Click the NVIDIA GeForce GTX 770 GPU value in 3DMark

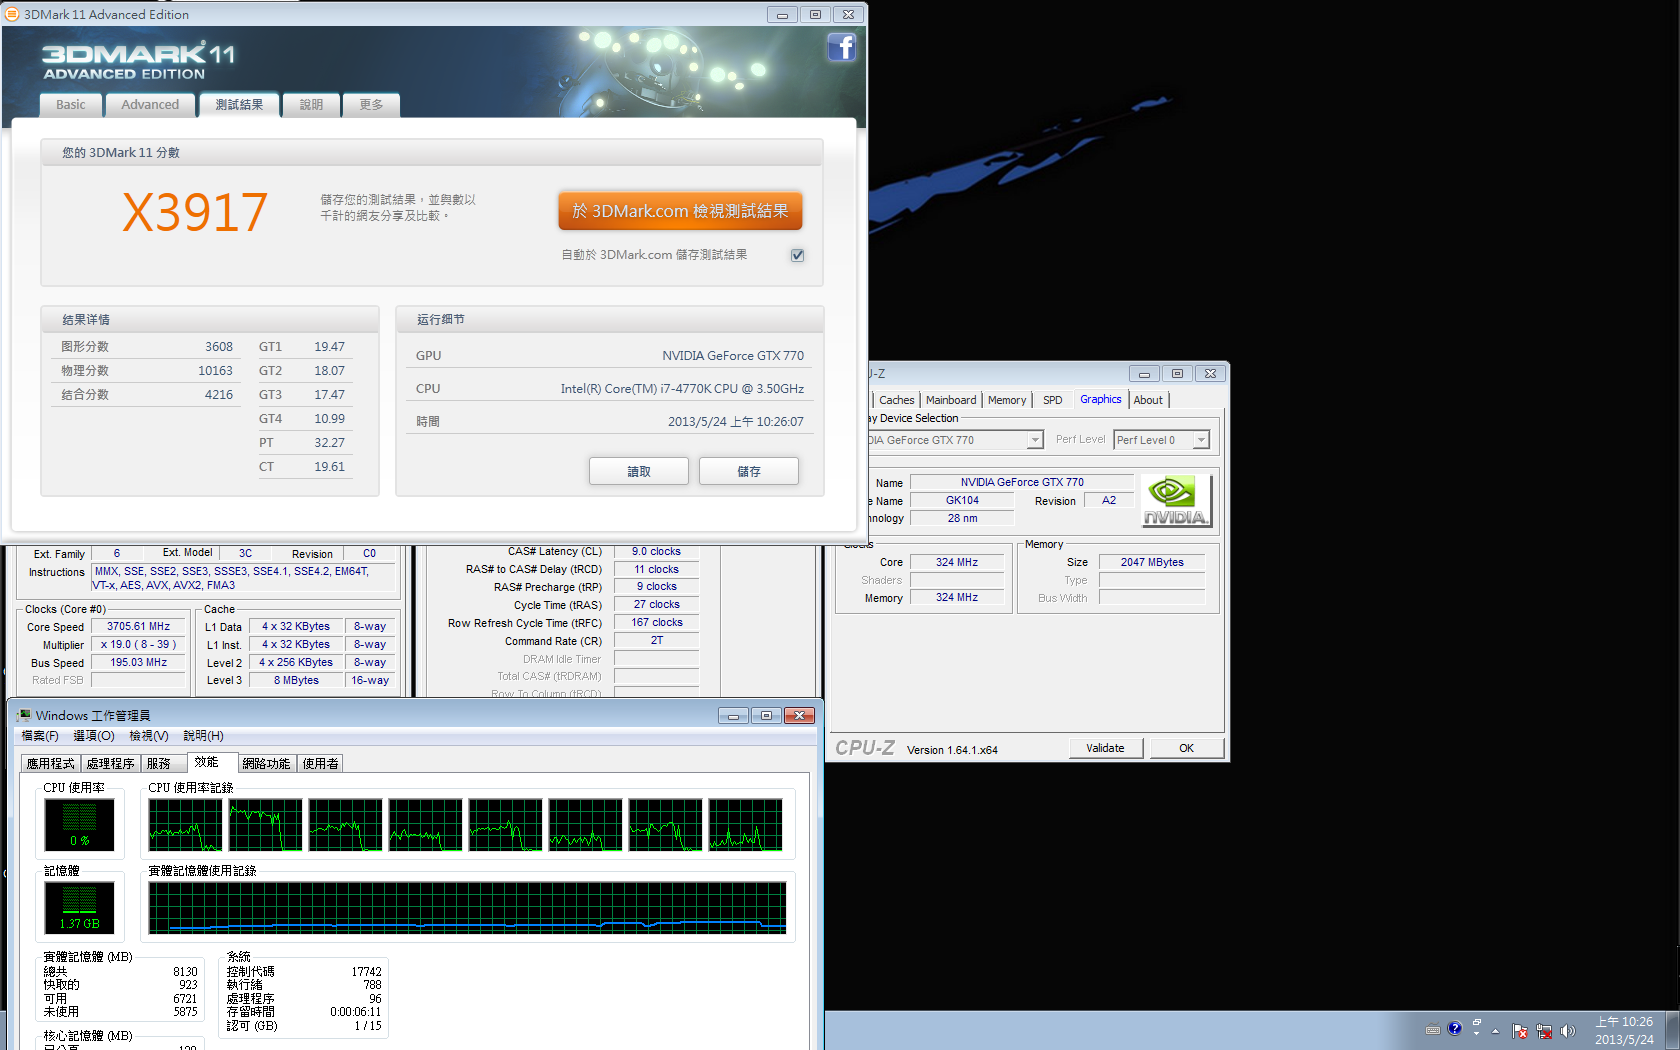click(x=733, y=356)
